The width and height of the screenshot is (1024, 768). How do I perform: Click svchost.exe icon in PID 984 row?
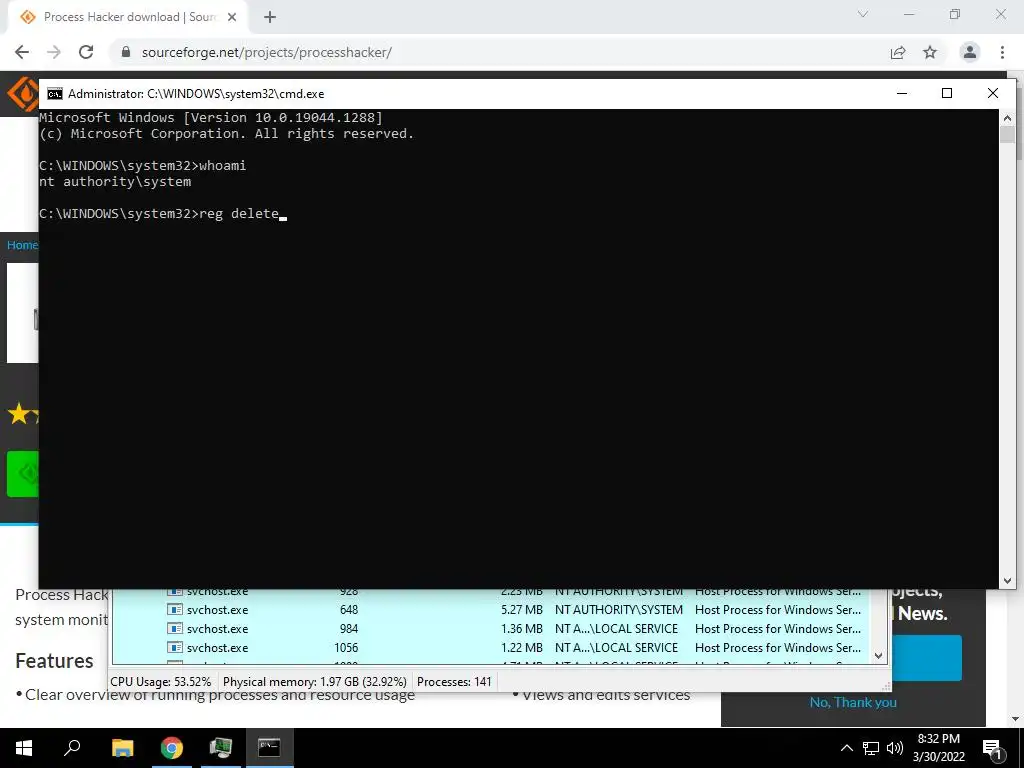coord(174,628)
